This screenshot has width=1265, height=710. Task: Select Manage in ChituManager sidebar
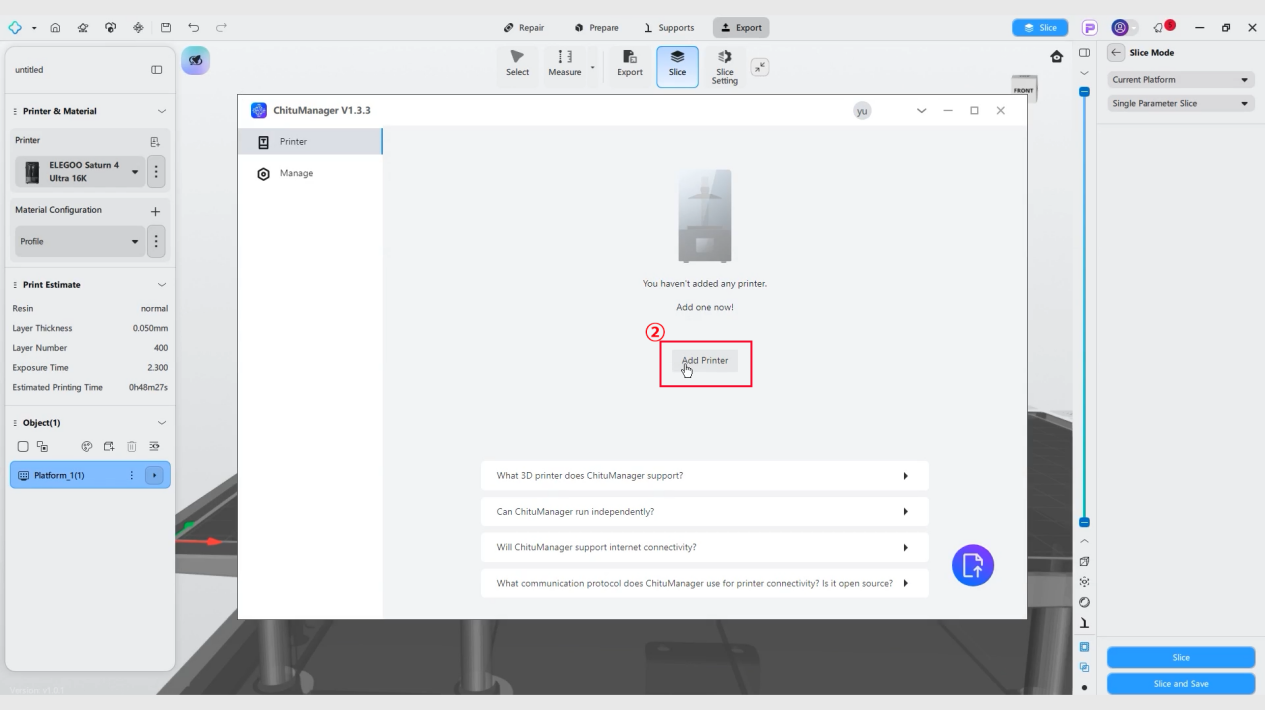coord(310,173)
